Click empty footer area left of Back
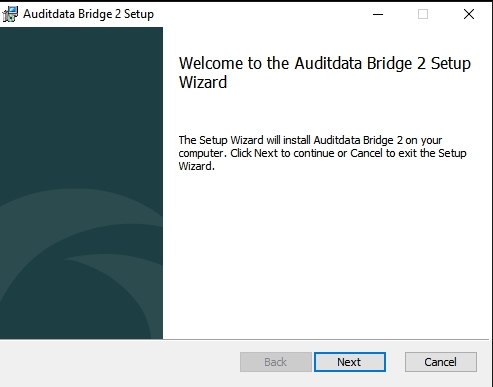Viewport: 493px width, 387px height. [120, 362]
